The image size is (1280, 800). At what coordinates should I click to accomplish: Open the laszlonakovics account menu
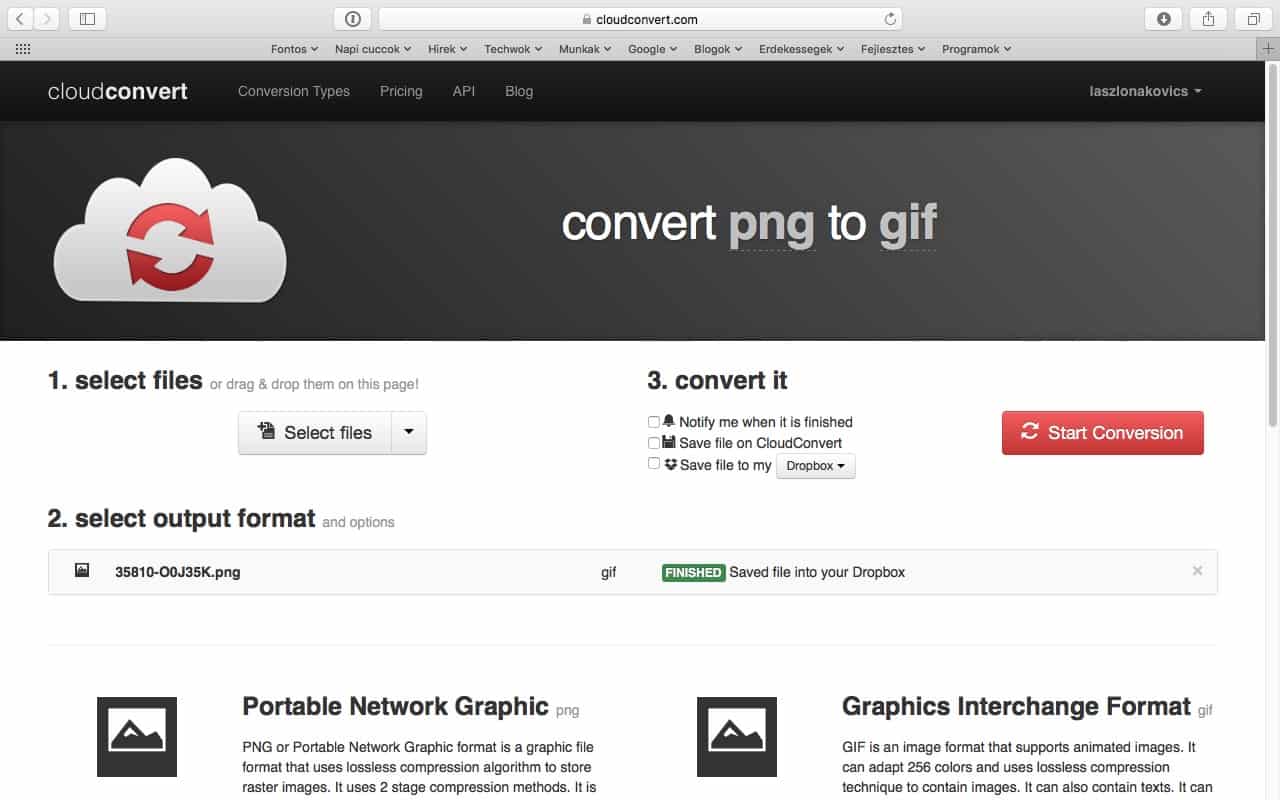coord(1145,91)
